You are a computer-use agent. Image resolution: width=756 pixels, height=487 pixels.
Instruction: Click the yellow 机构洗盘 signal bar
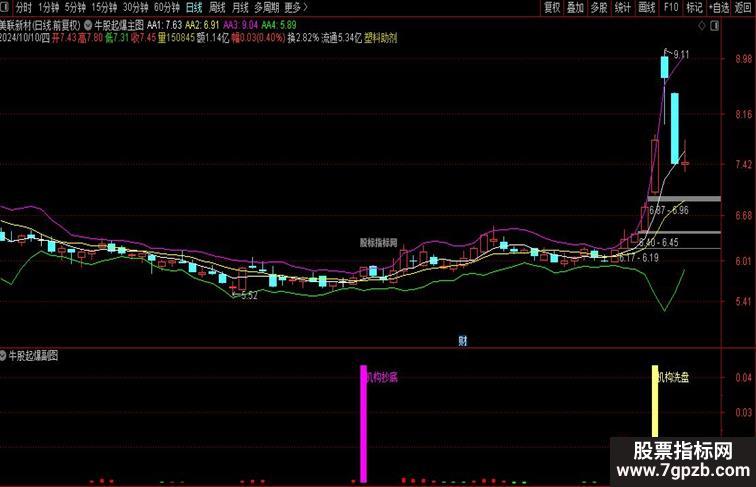pos(655,401)
